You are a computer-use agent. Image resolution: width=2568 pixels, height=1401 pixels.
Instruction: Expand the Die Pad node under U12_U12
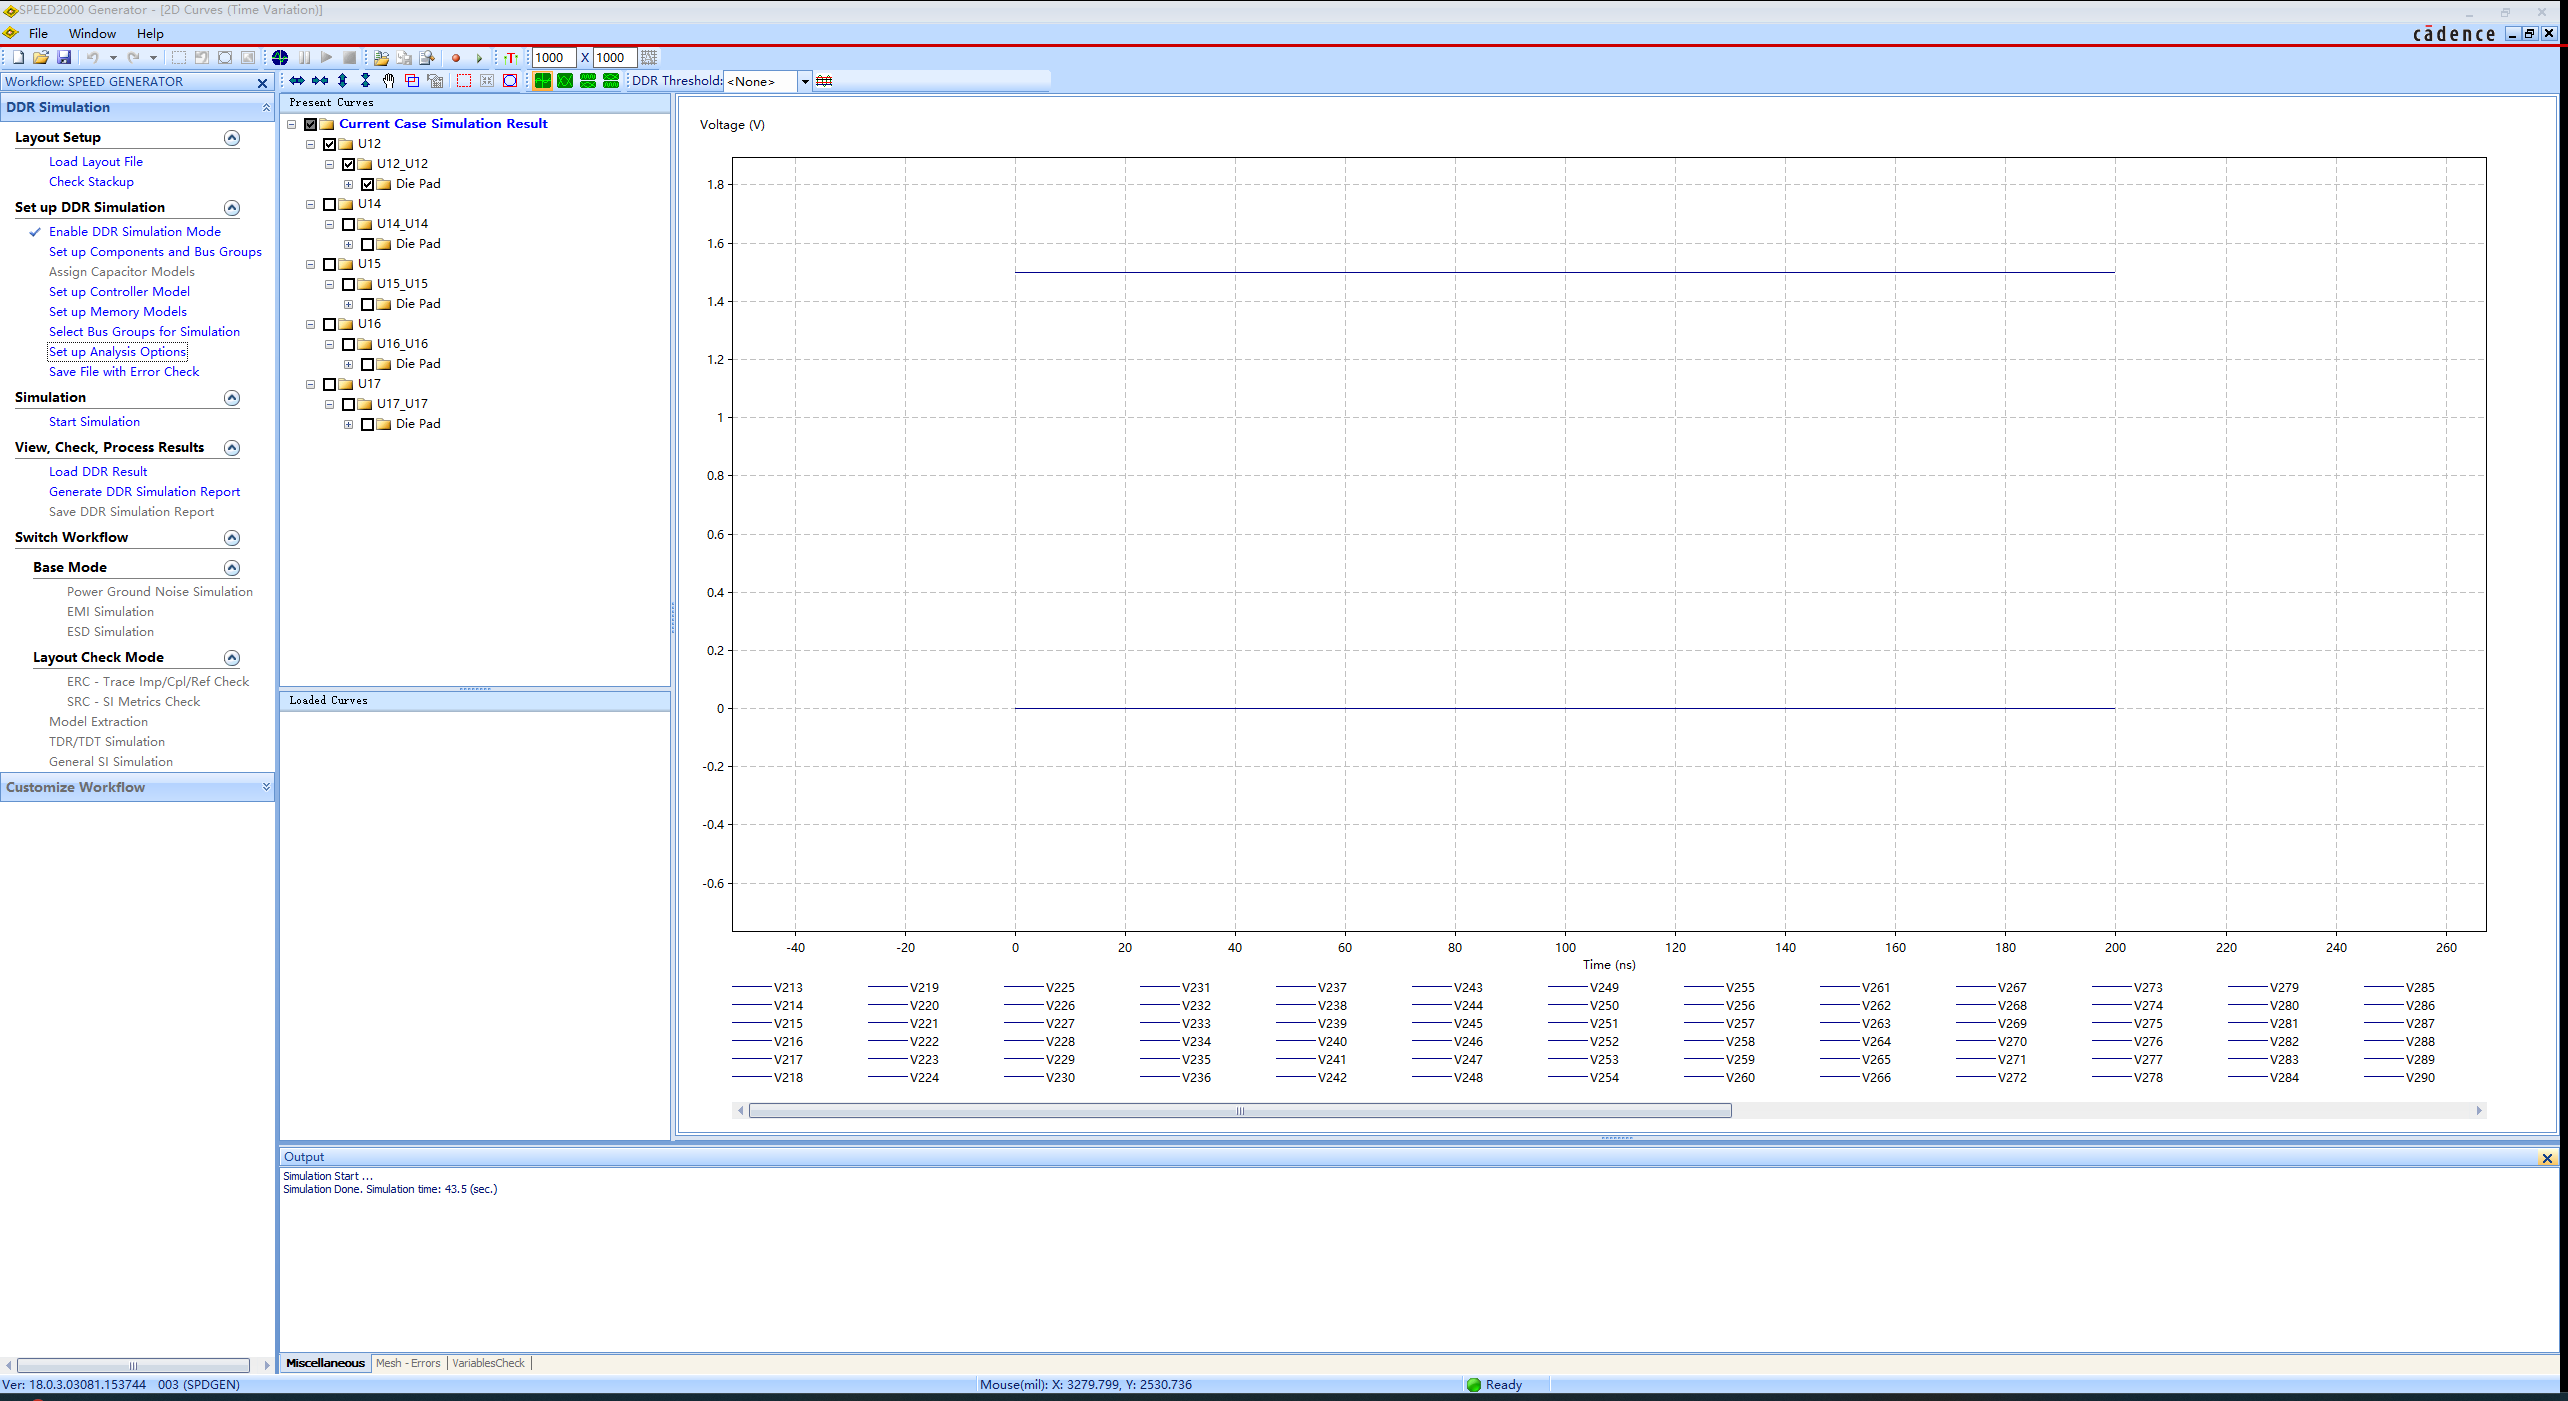[349, 184]
